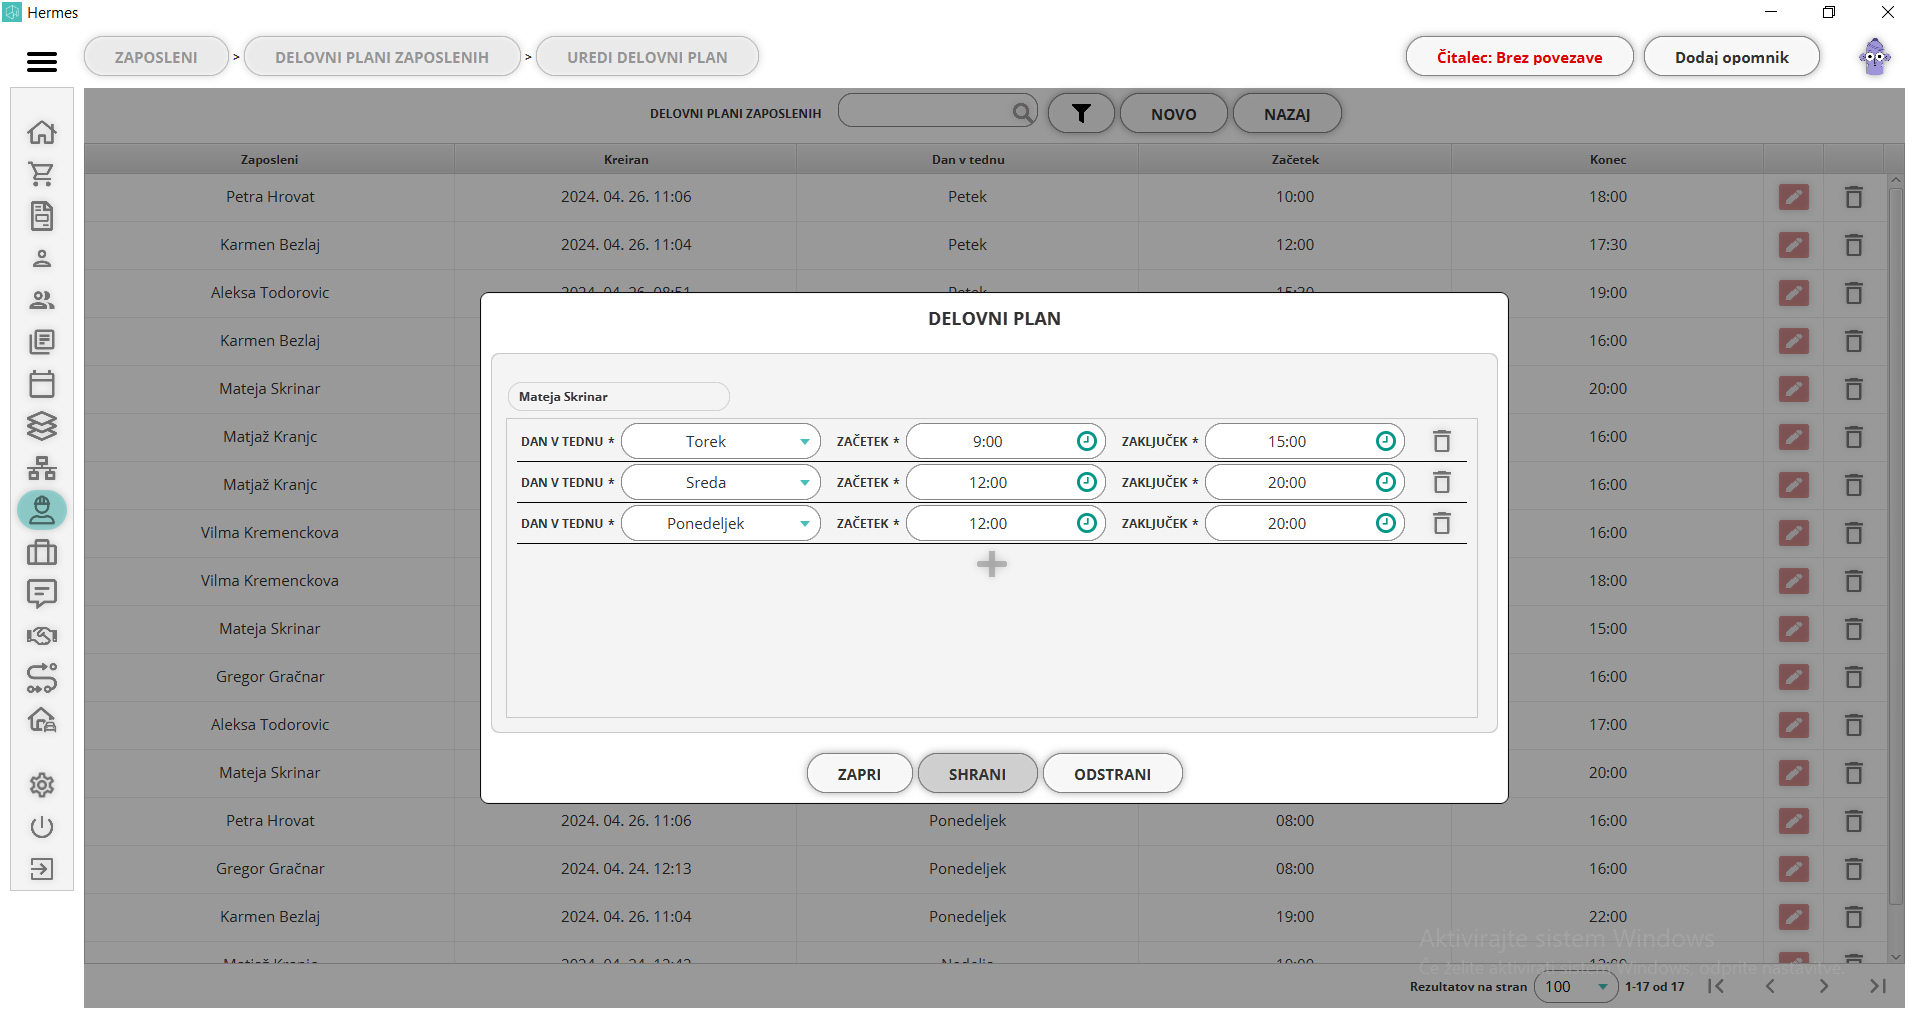
Task: Click the vertical scrollbar of the table
Action: tap(1895, 545)
